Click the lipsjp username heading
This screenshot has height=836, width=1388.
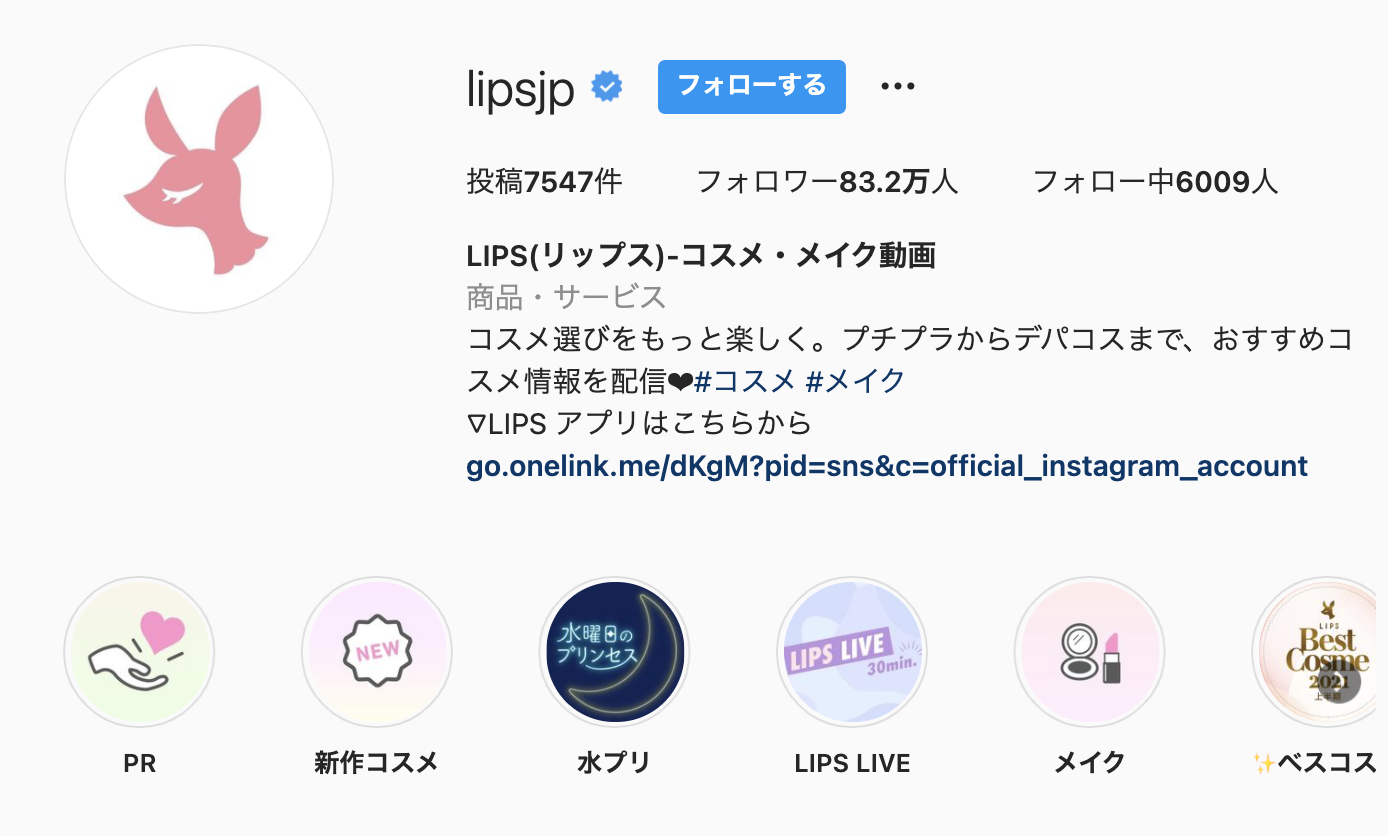521,90
